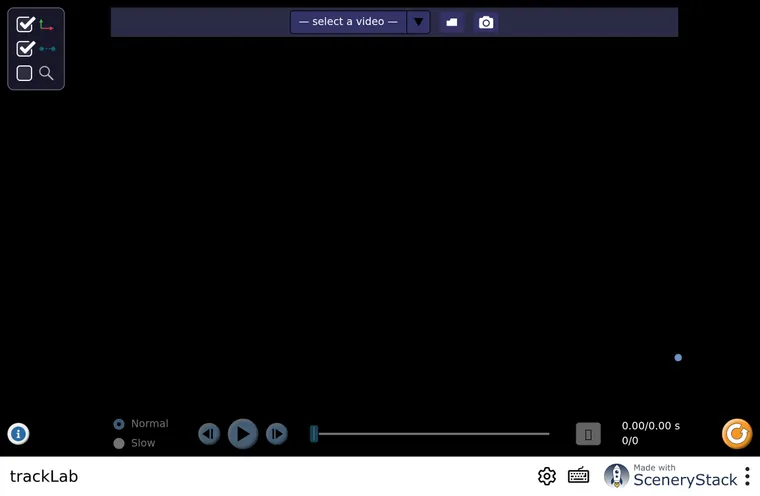760x496 pixels.
Task: Open a video file with folder icon
Action: (452, 22)
